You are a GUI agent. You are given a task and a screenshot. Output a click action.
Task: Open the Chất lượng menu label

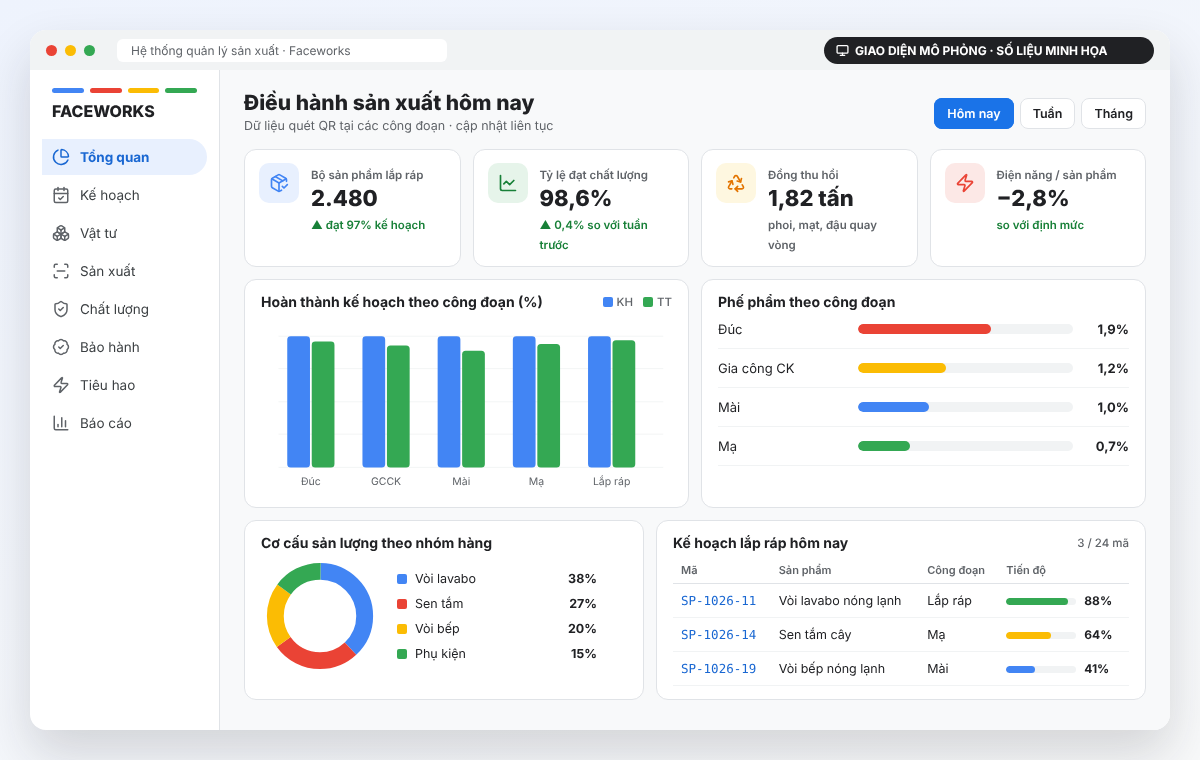click(114, 309)
